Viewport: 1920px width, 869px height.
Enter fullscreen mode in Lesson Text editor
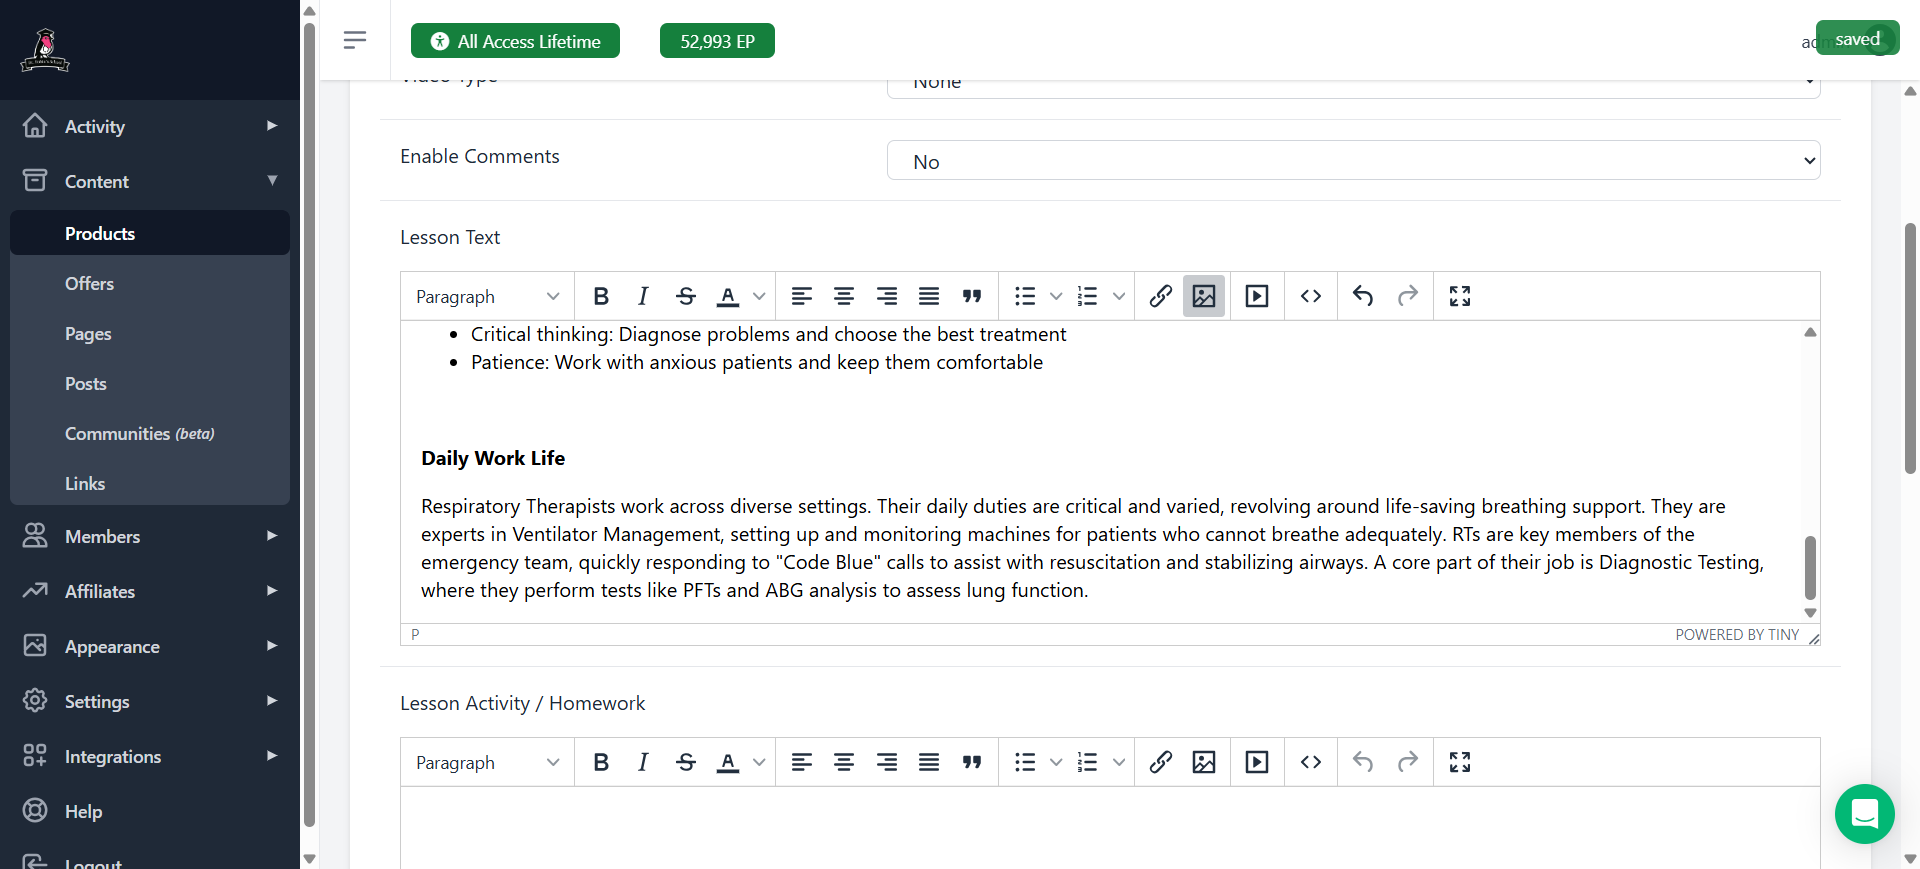click(1460, 296)
